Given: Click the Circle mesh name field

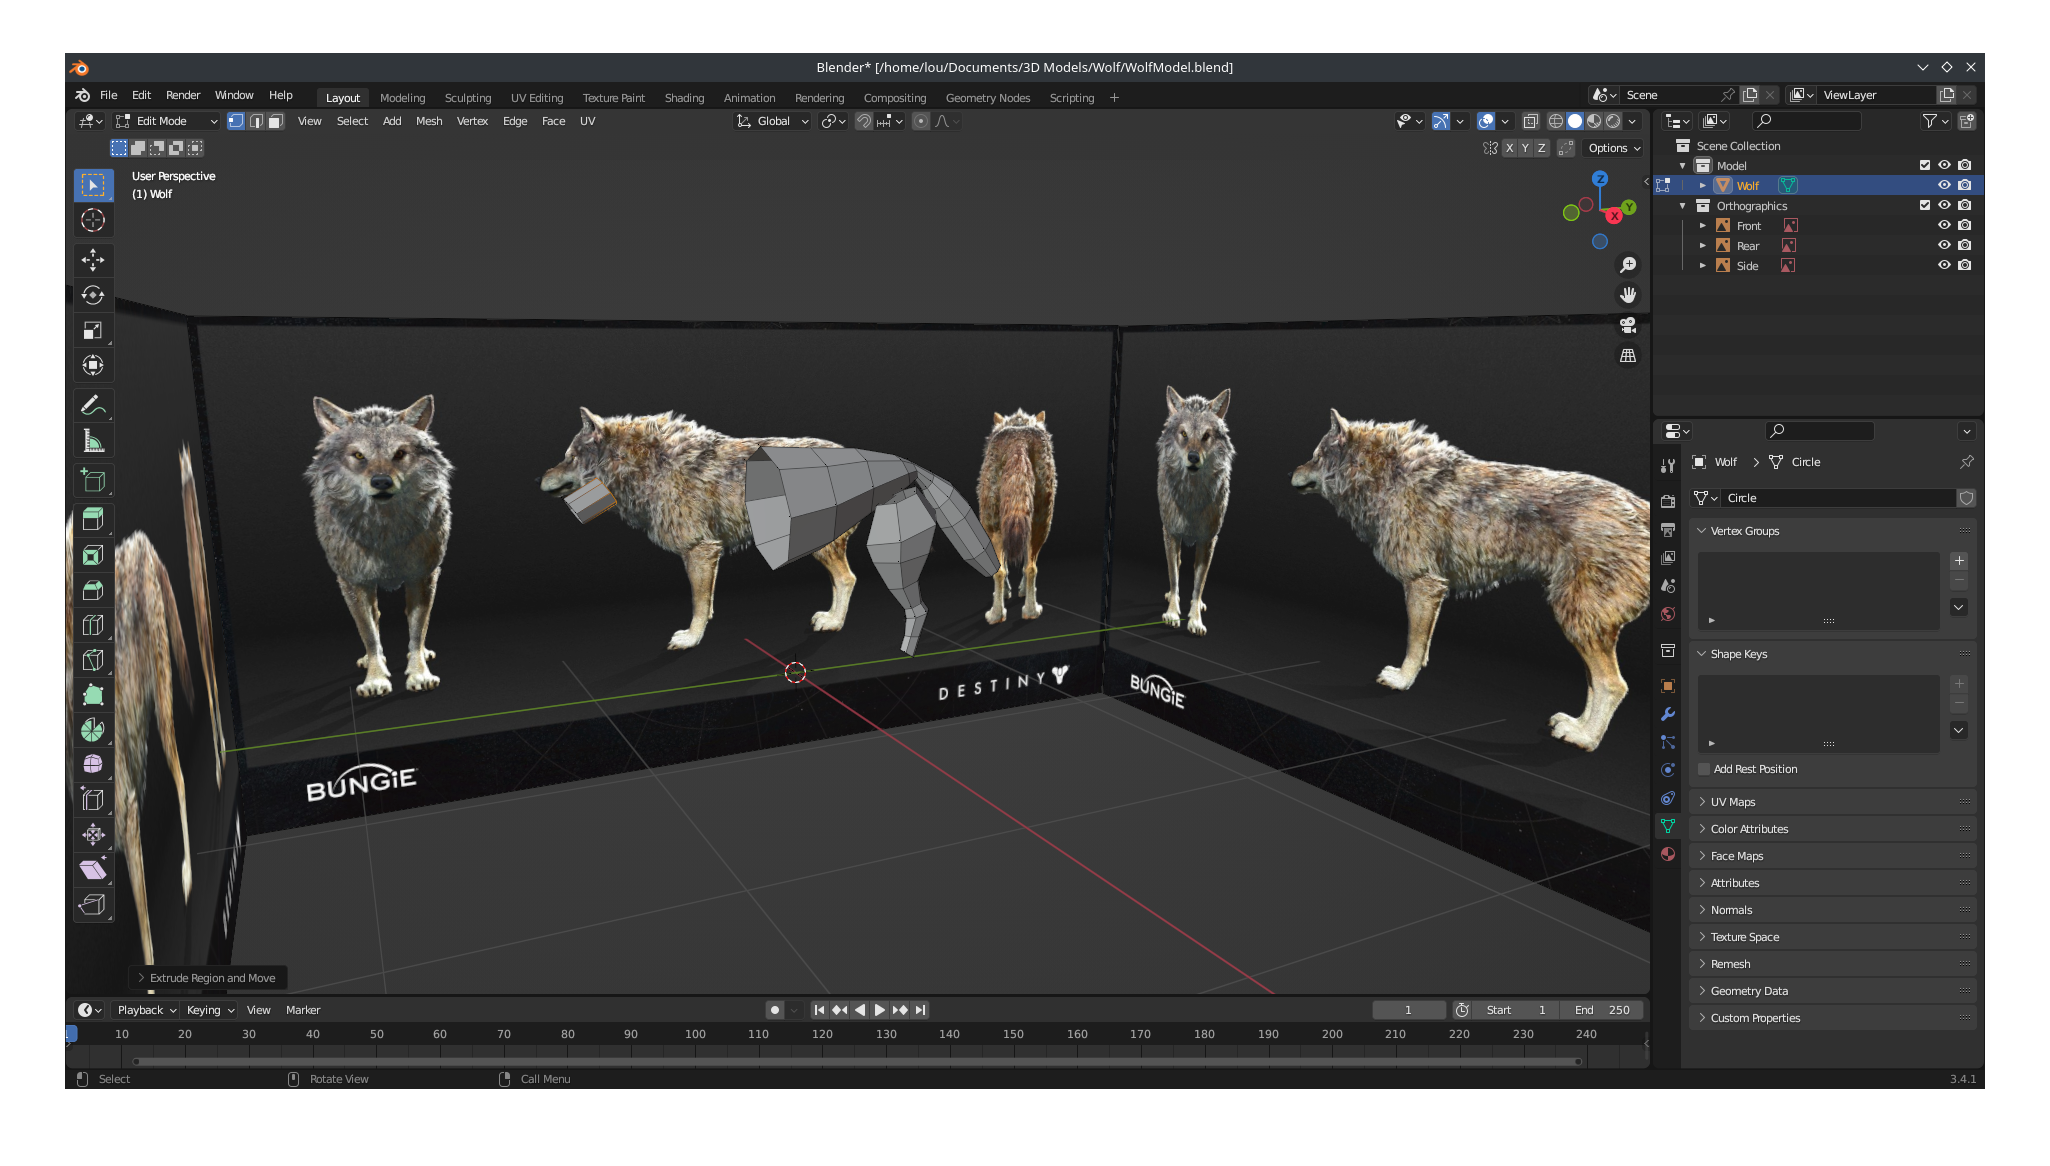Looking at the screenshot, I should [1838, 498].
